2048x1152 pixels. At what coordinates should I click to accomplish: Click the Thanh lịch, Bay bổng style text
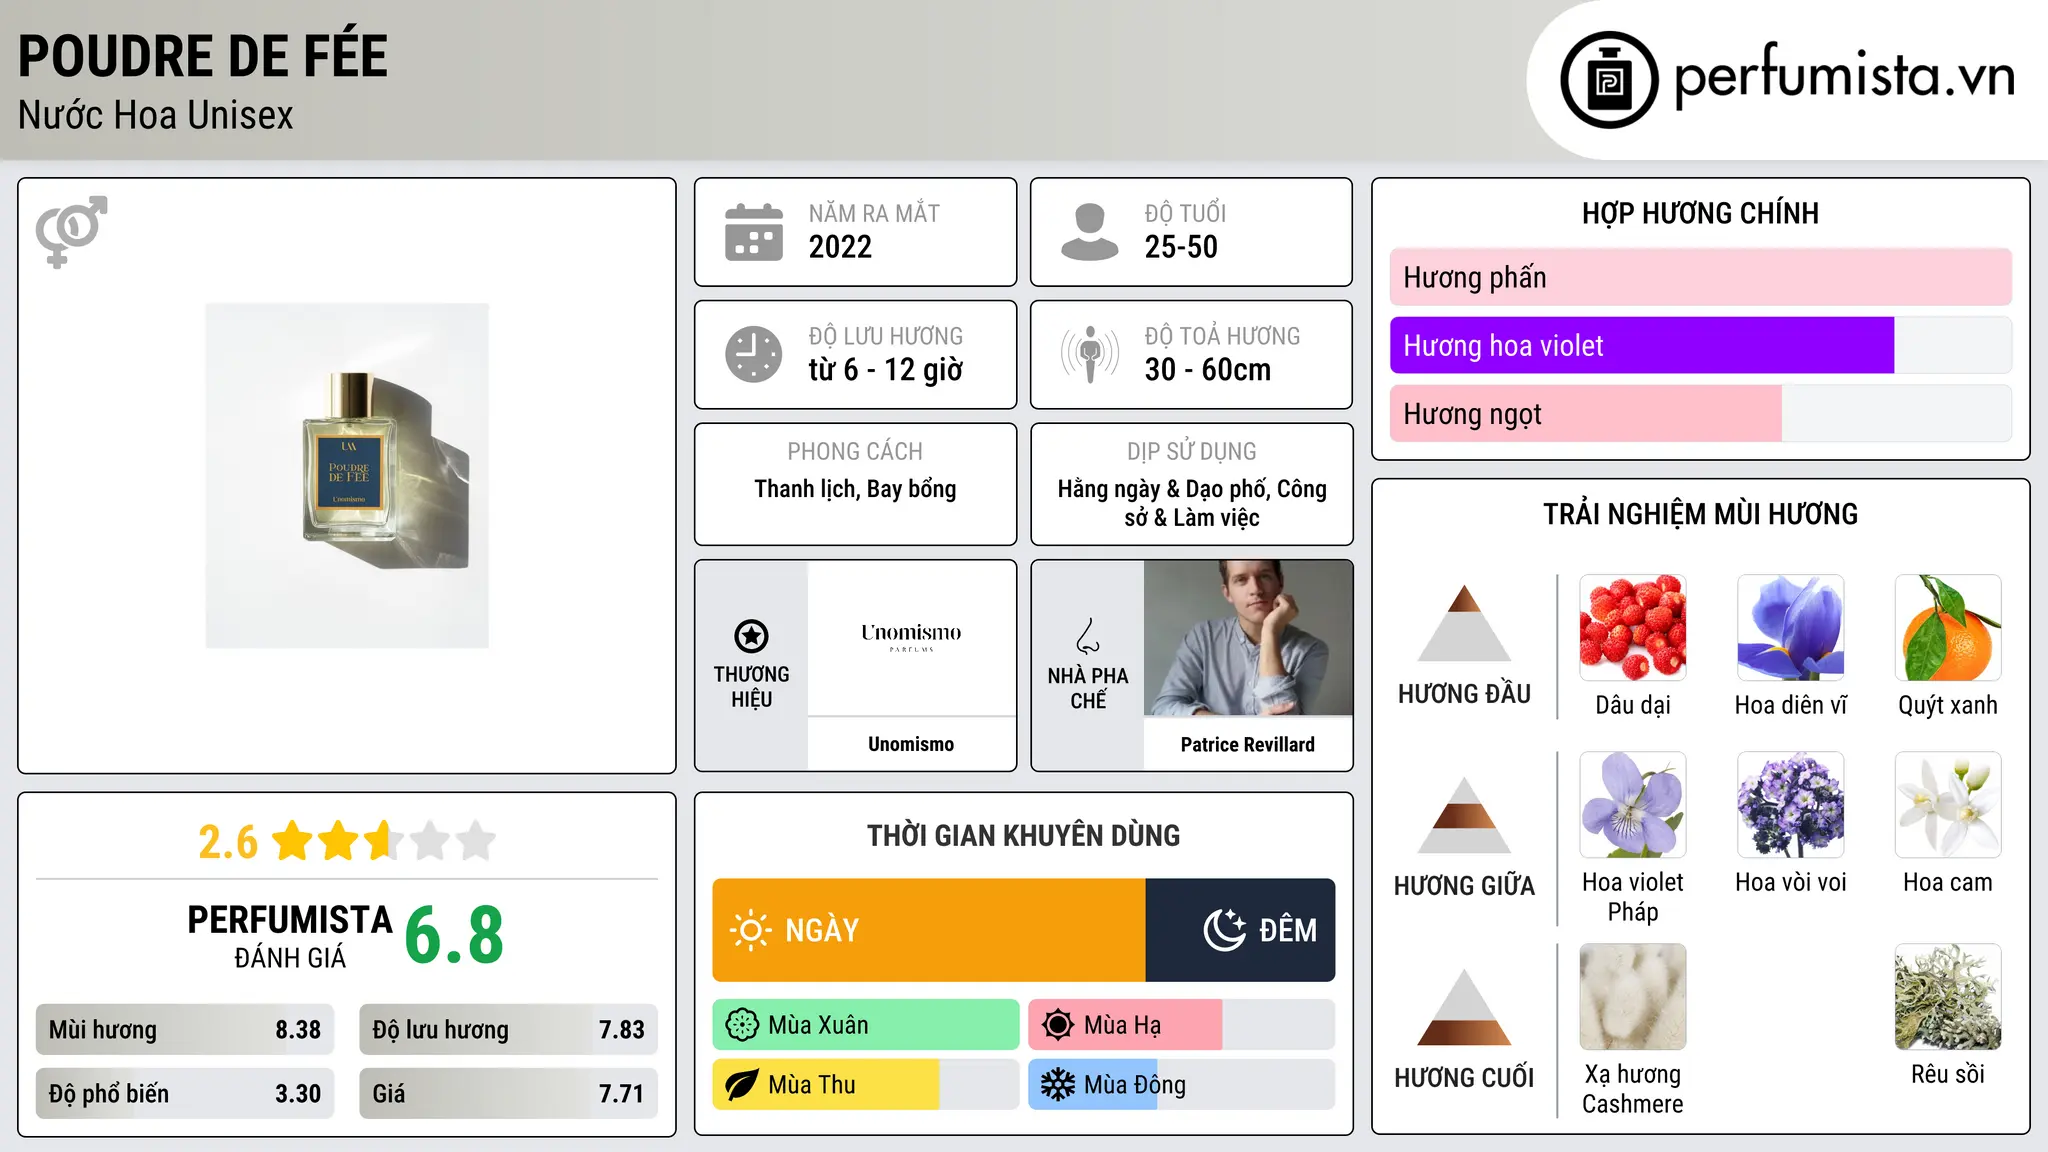tap(855, 489)
